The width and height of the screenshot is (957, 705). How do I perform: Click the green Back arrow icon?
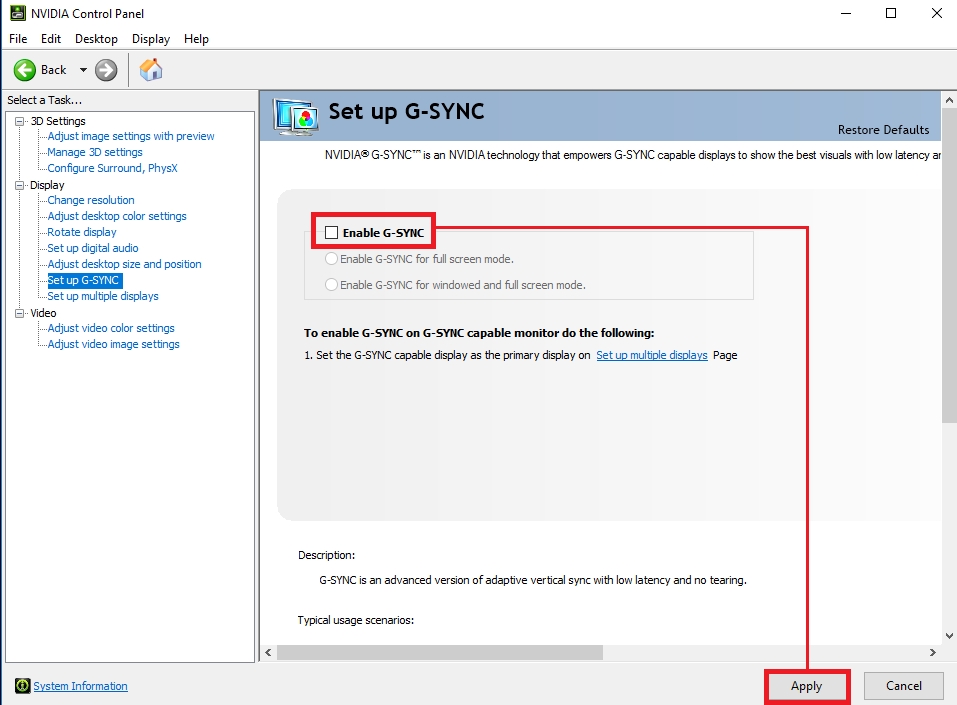point(25,70)
